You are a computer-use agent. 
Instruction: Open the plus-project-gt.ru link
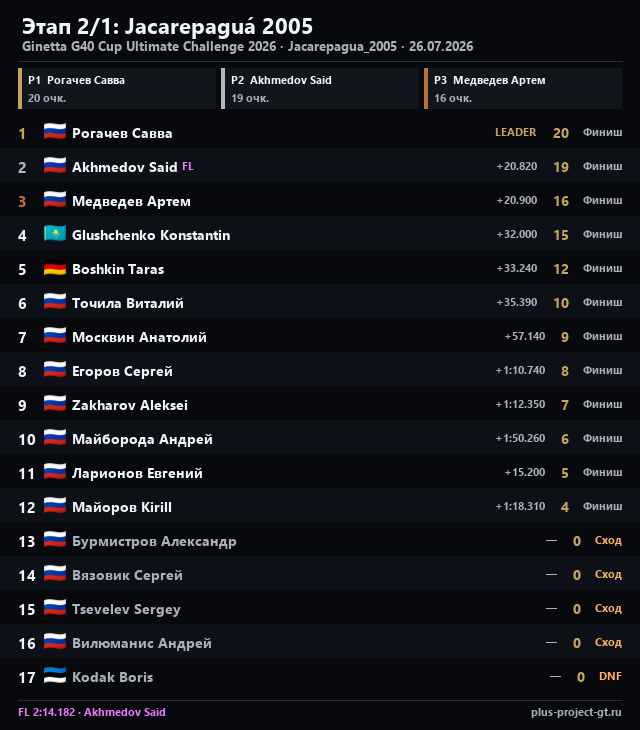(576, 712)
